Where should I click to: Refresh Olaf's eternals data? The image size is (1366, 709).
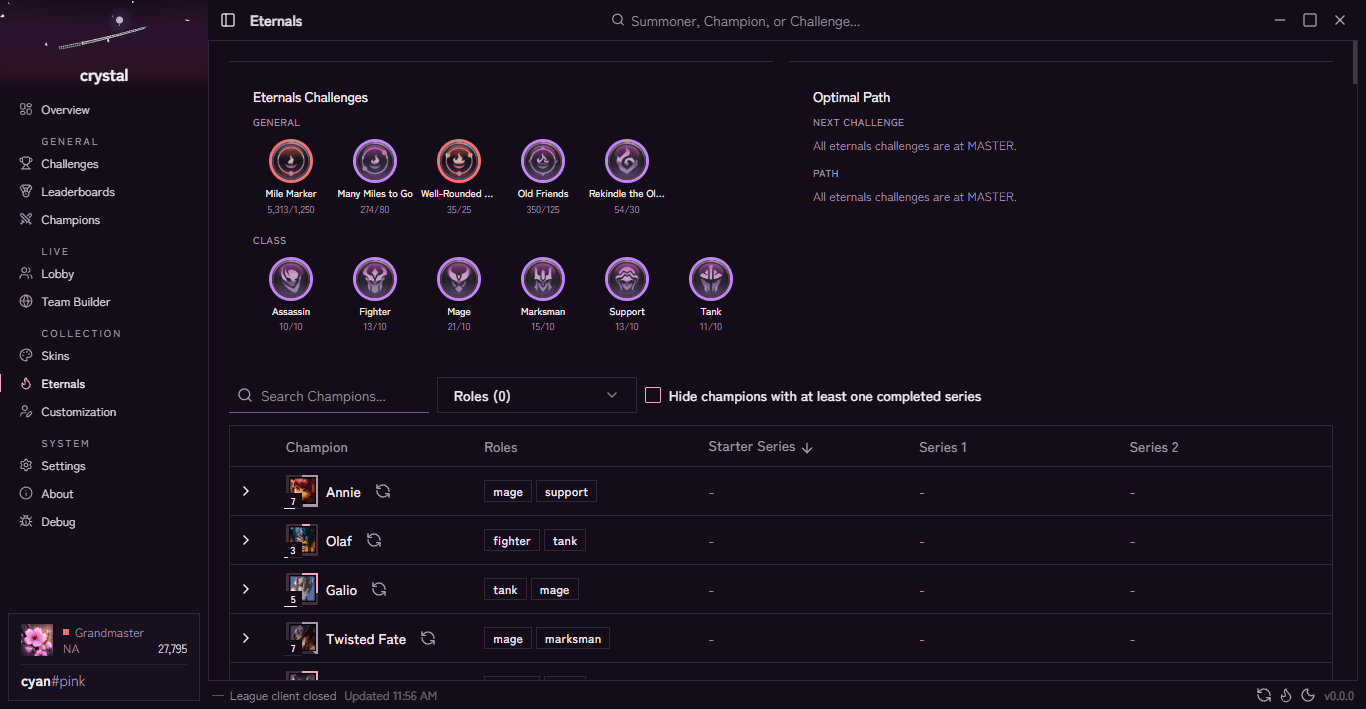(x=374, y=540)
